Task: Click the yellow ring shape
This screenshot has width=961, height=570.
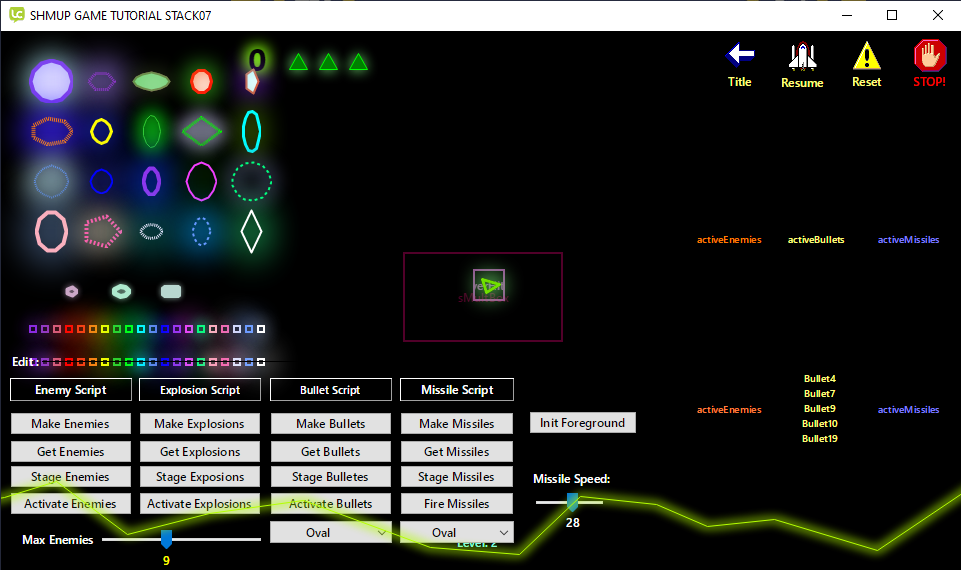Action: pos(101,131)
